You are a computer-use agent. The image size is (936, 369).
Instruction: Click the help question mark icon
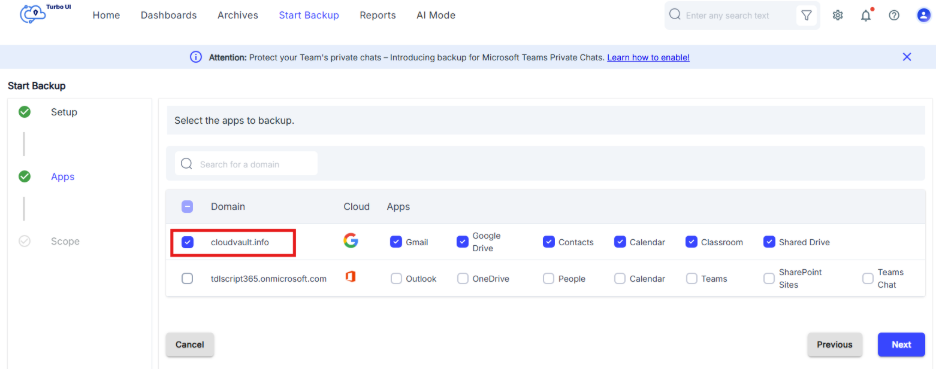(894, 16)
